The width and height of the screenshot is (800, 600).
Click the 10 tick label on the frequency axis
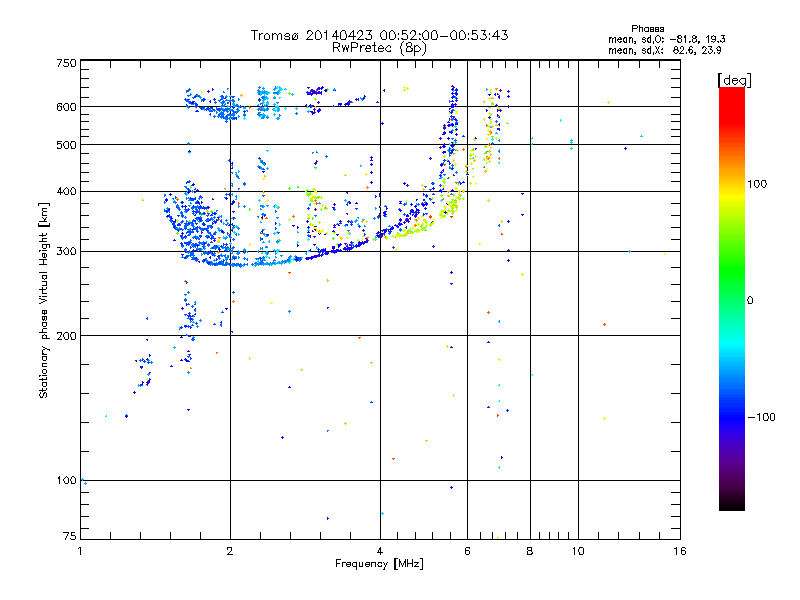(577, 551)
